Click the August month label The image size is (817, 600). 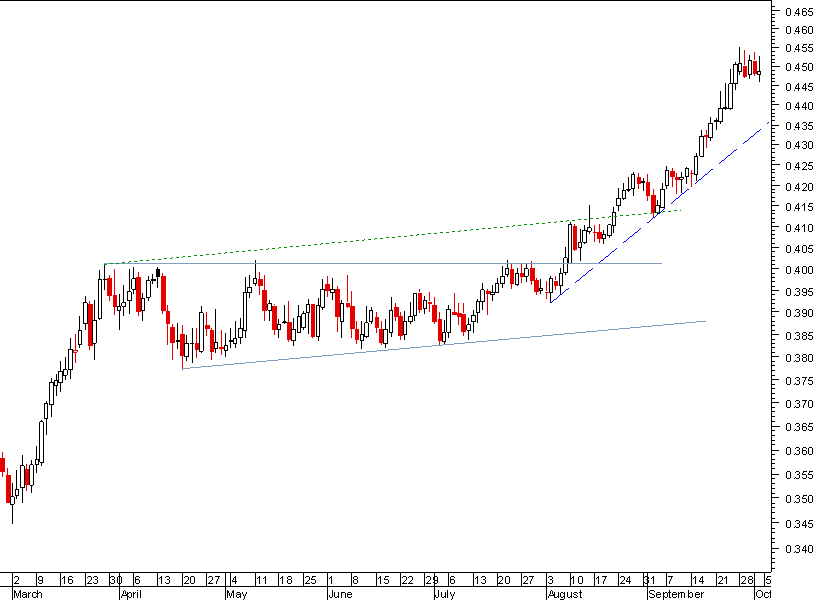(565, 594)
